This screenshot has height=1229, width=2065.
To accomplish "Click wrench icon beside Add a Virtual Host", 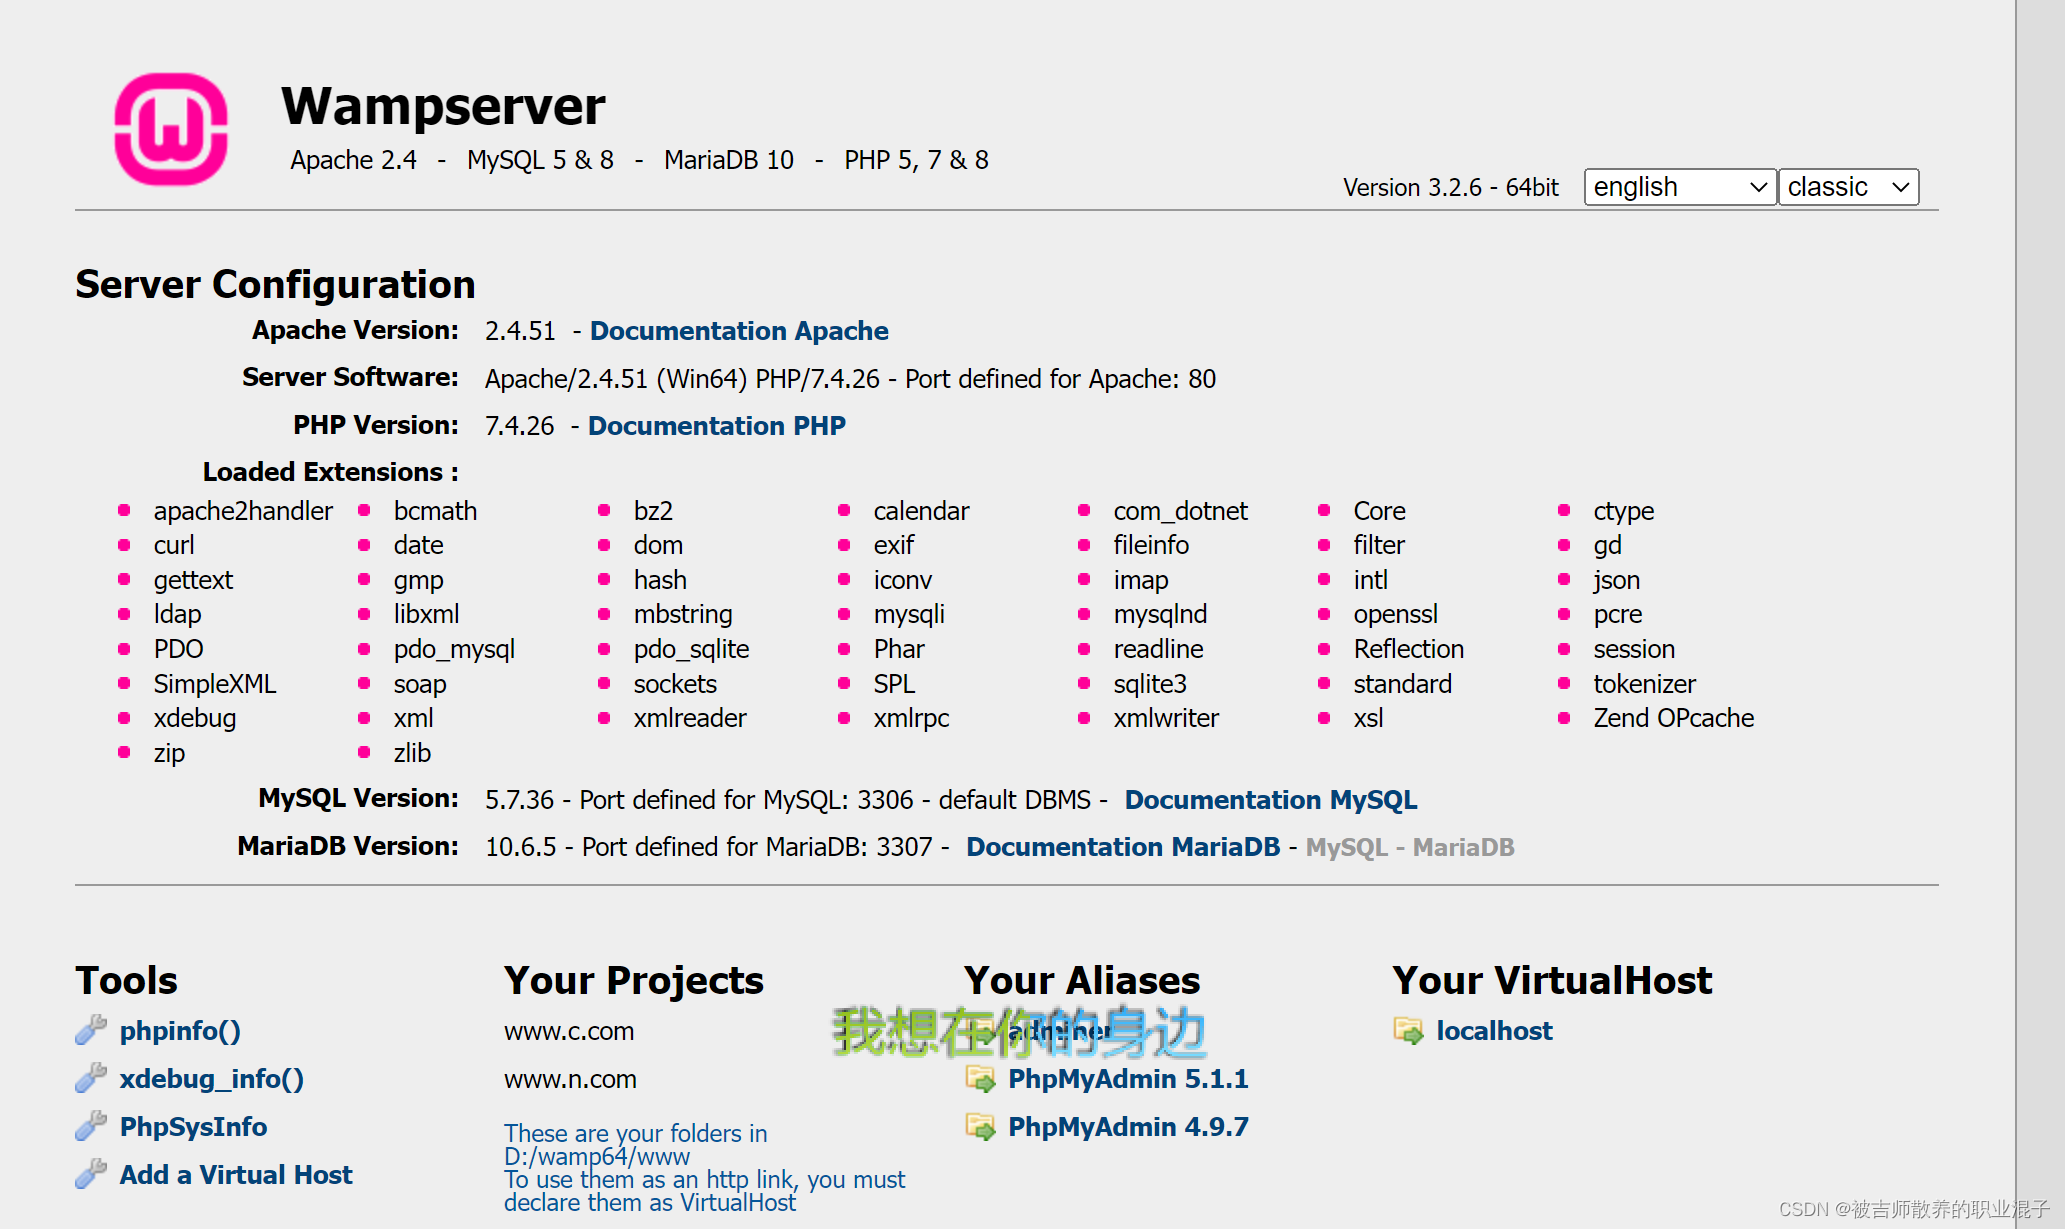I will [x=91, y=1174].
